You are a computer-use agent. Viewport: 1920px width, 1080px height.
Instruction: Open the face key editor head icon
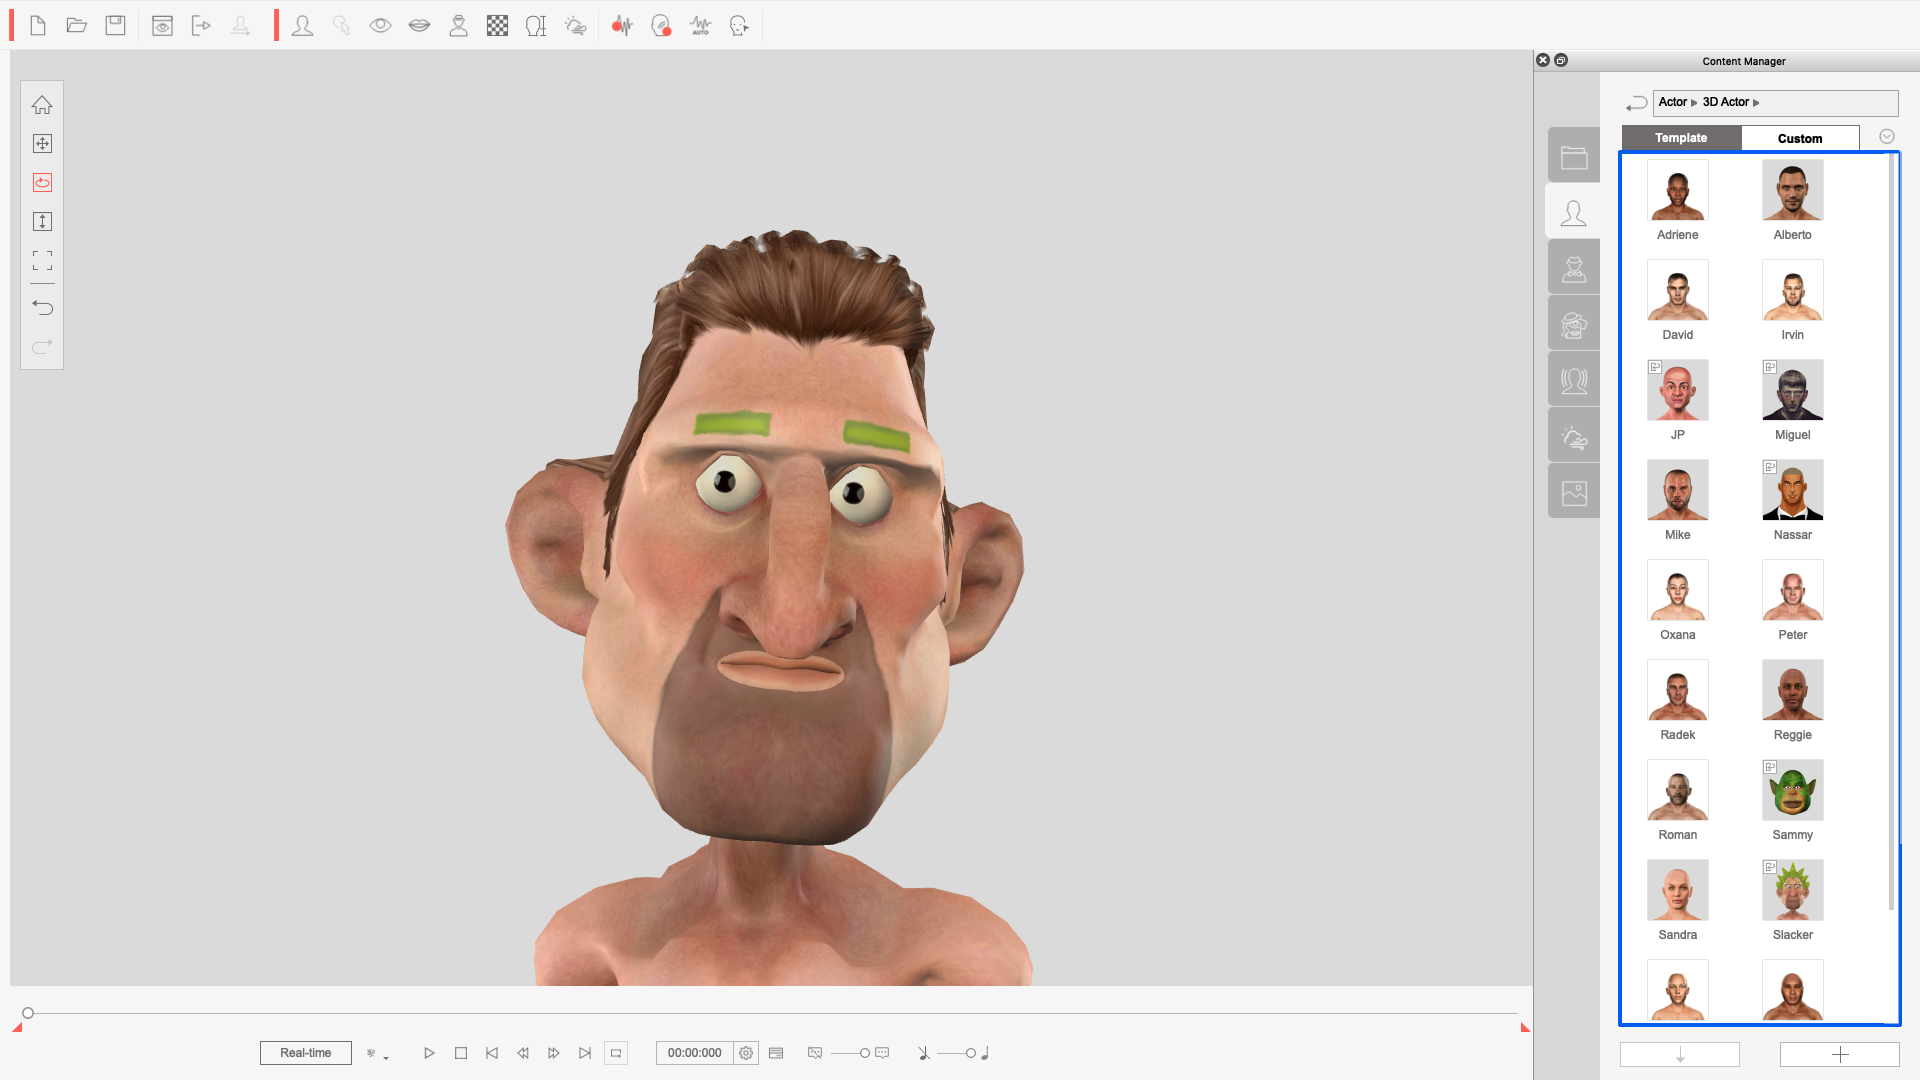(x=739, y=25)
